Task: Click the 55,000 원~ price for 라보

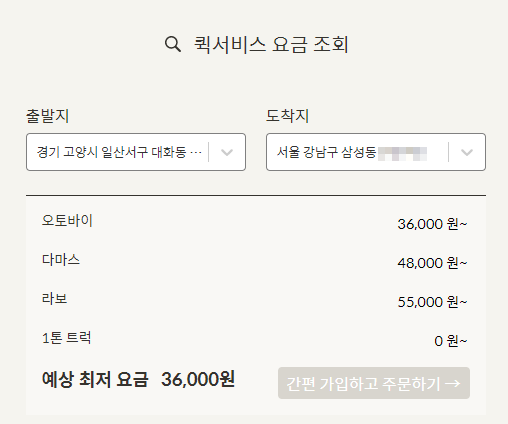Action: pos(432,302)
